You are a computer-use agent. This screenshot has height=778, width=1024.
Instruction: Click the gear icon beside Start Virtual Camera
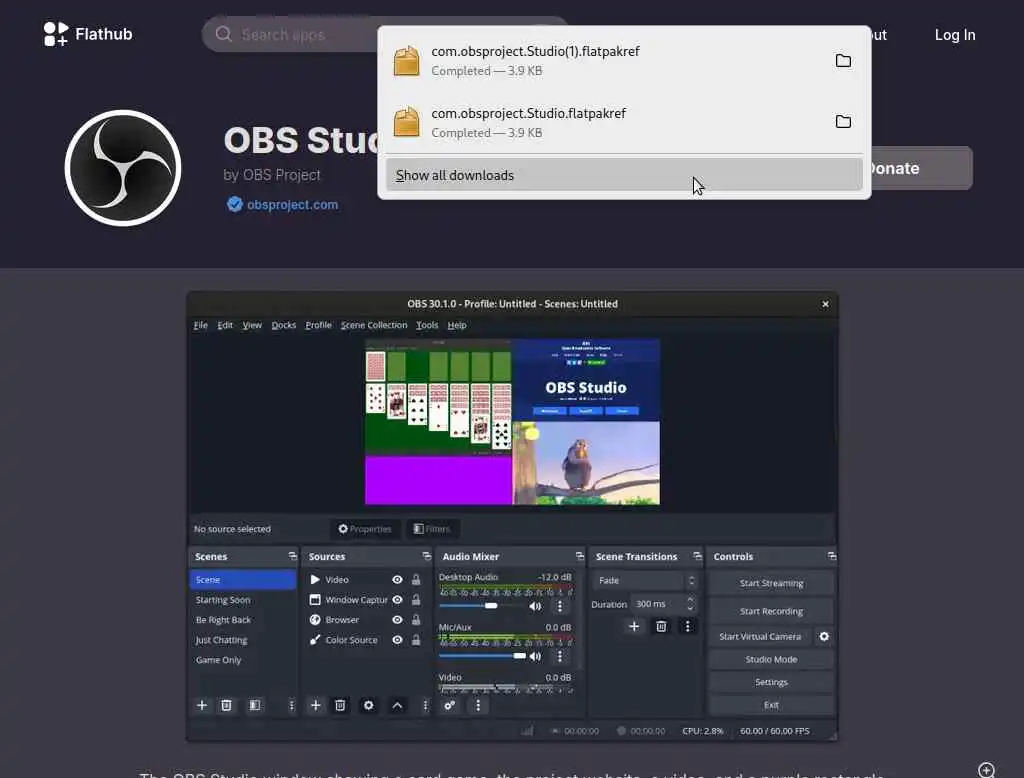coord(824,636)
